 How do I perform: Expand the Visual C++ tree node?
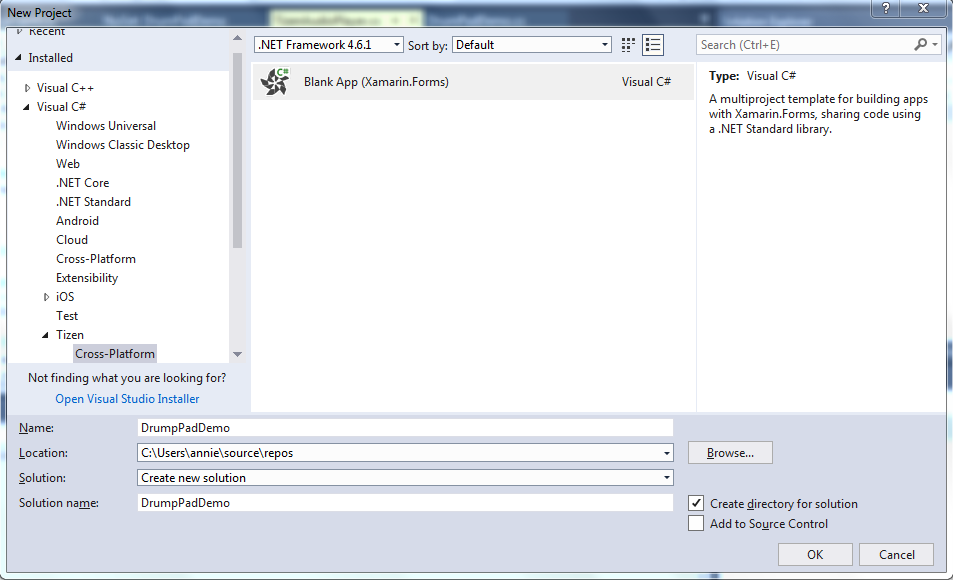[x=28, y=88]
